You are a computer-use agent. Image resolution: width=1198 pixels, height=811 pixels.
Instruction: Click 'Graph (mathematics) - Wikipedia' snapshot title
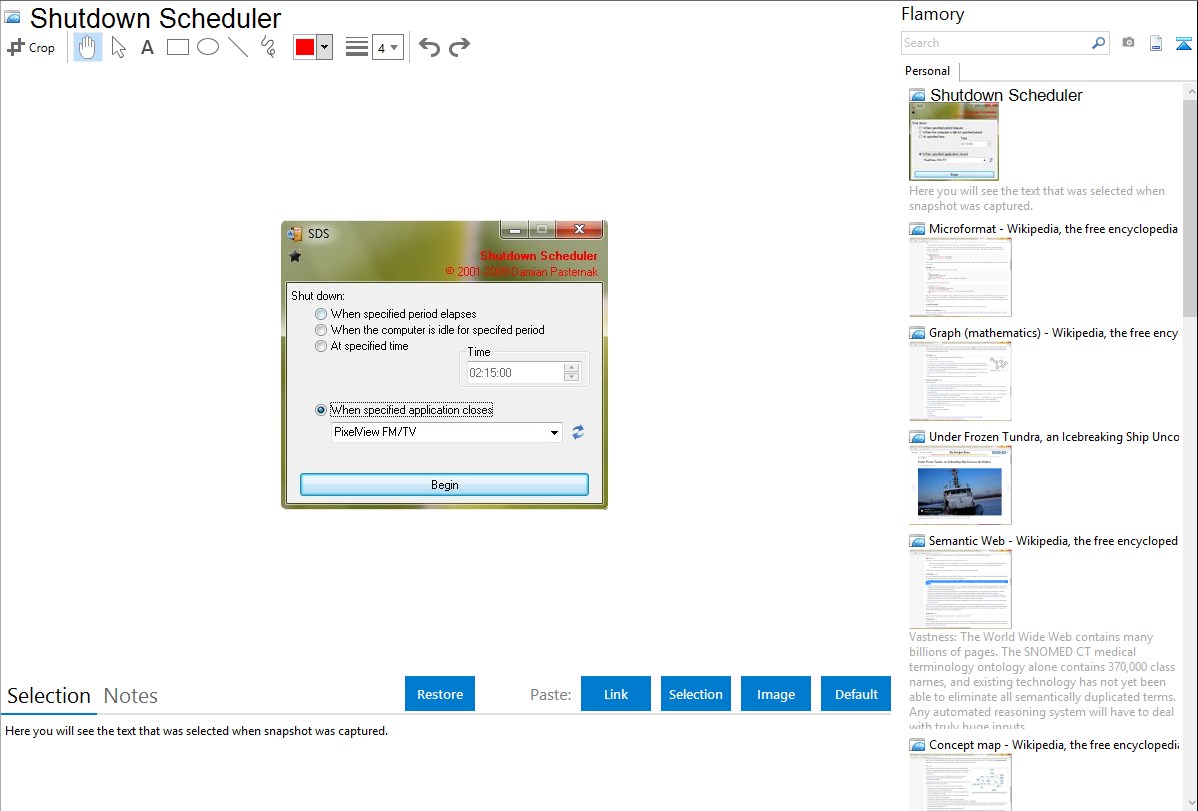coord(1053,333)
